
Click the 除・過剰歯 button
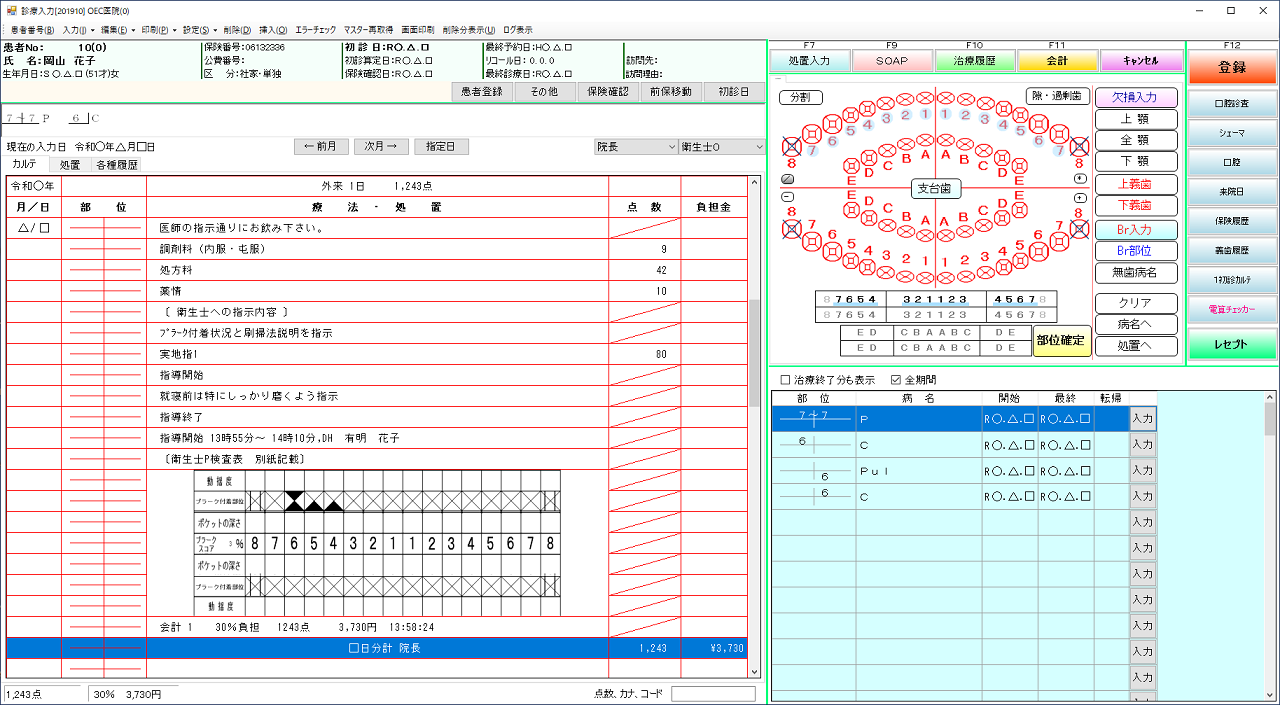tap(1058, 97)
